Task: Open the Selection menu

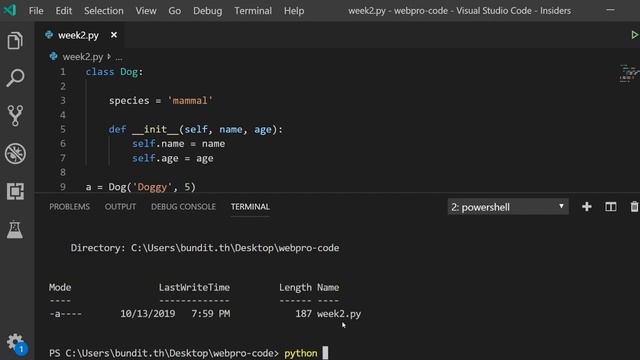Action: click(104, 11)
